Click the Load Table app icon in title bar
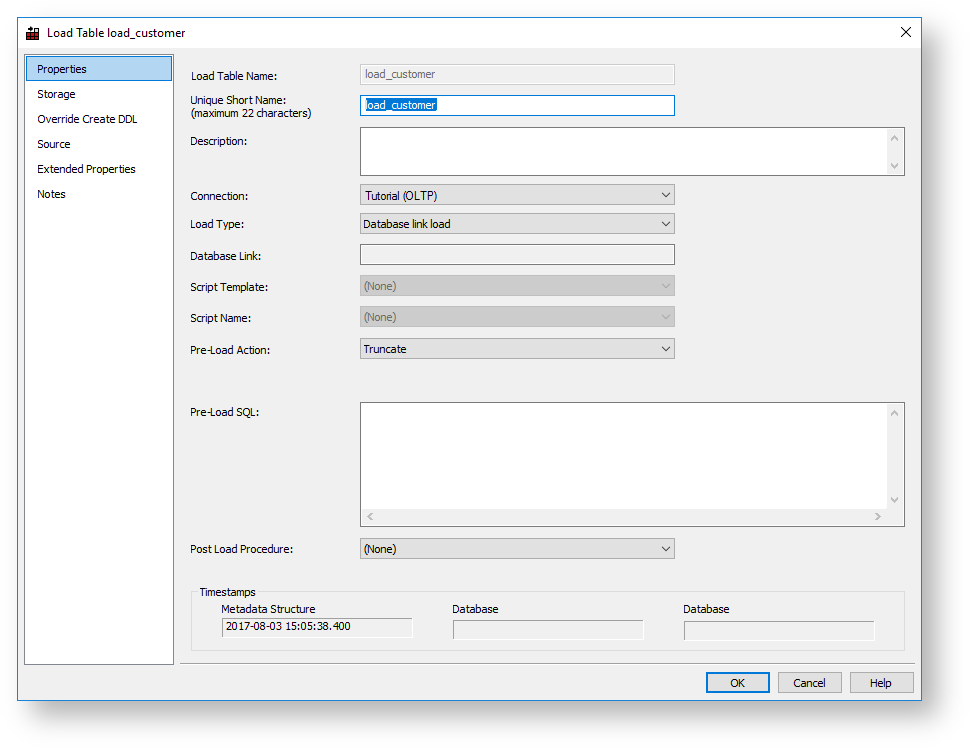 coord(33,33)
